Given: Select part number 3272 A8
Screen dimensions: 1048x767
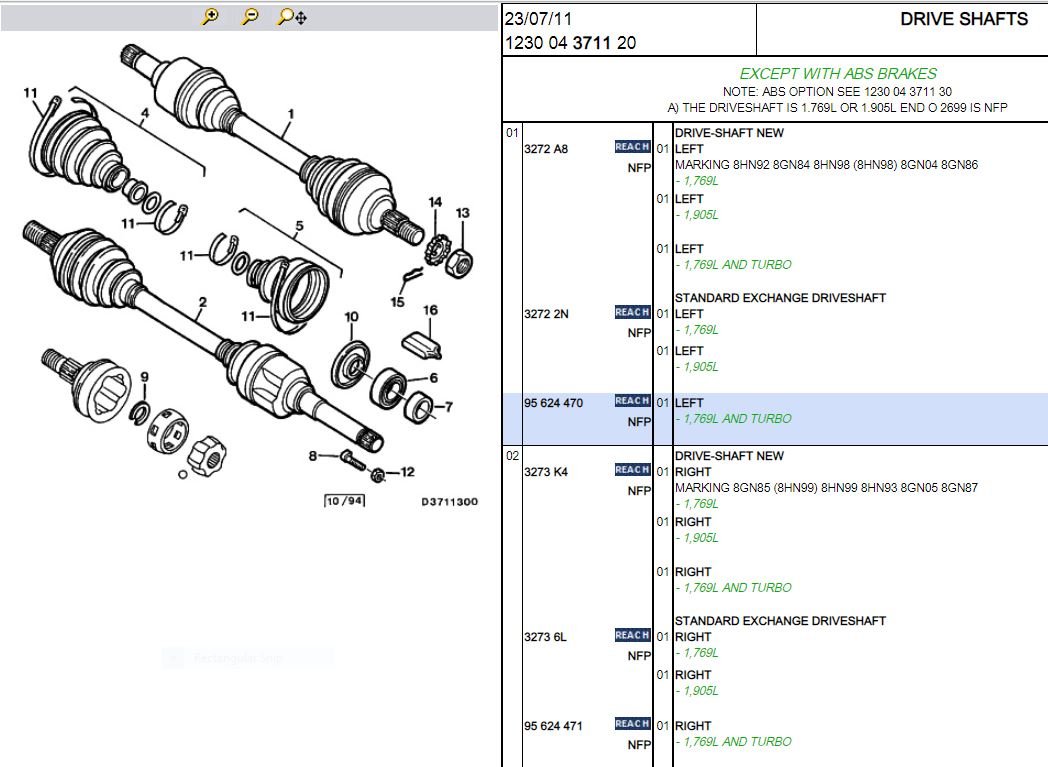Looking at the screenshot, I should pos(545,149).
